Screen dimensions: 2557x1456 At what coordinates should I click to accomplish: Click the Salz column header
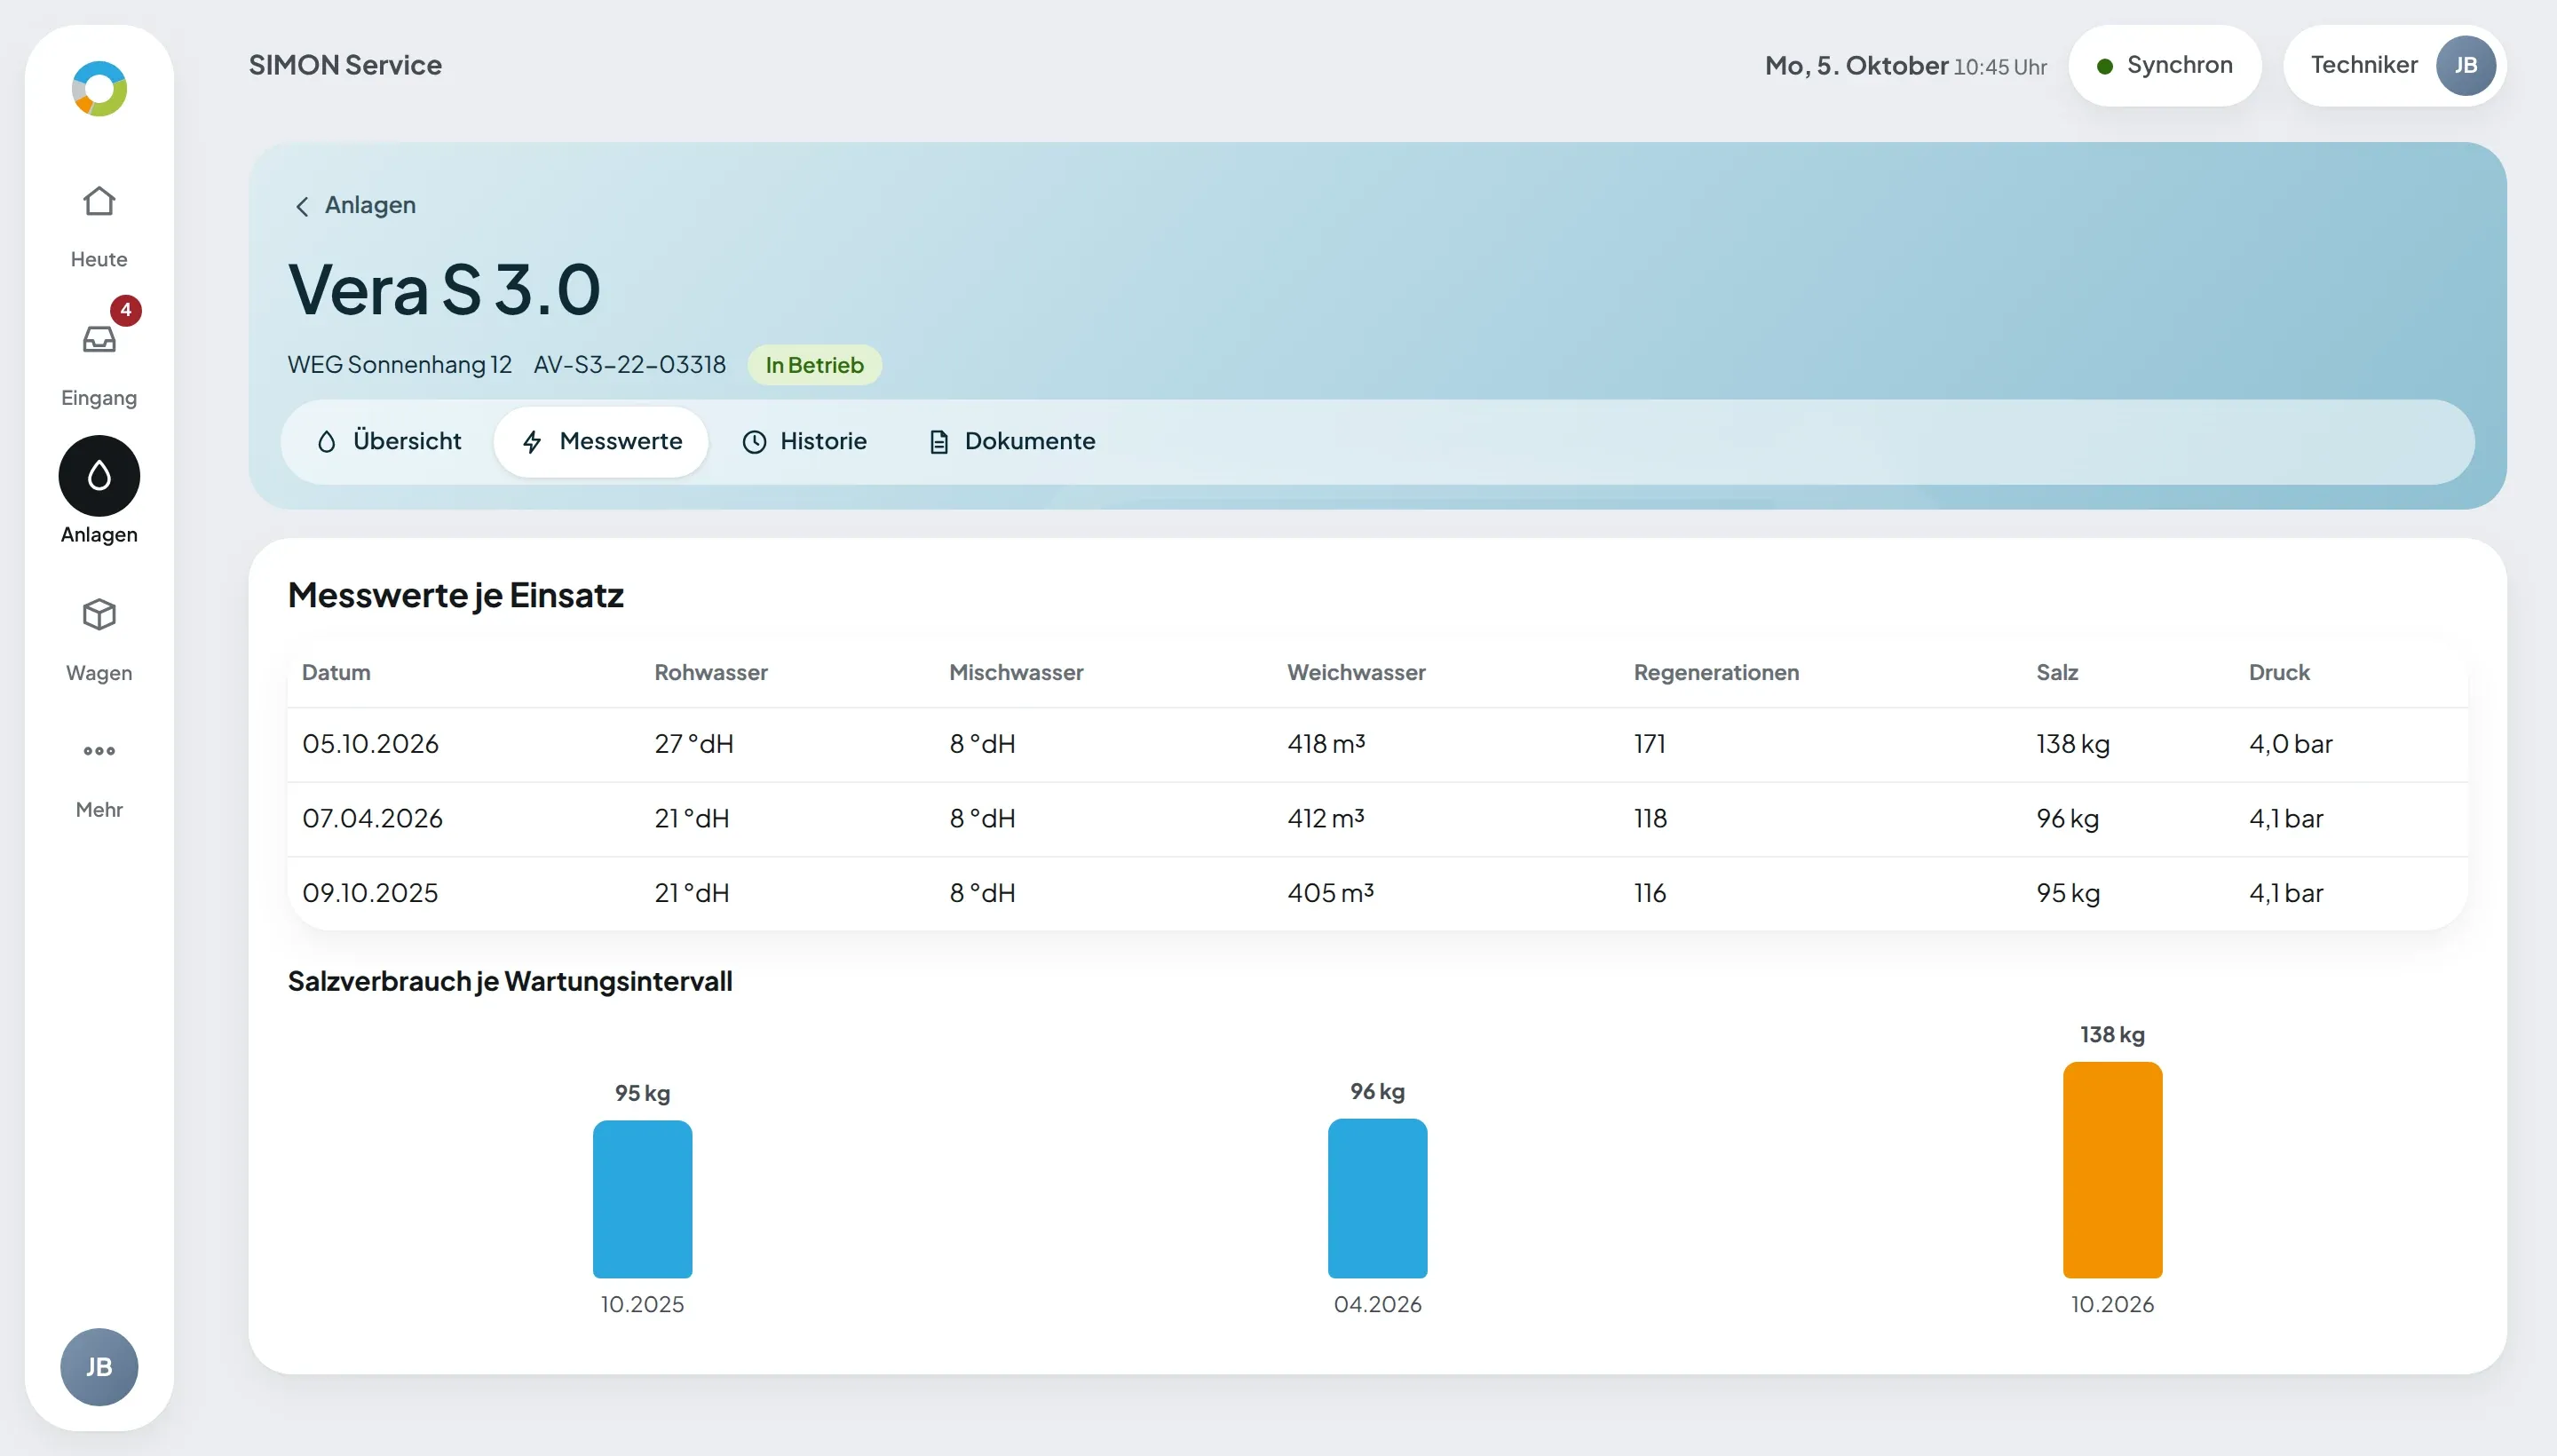point(2057,673)
